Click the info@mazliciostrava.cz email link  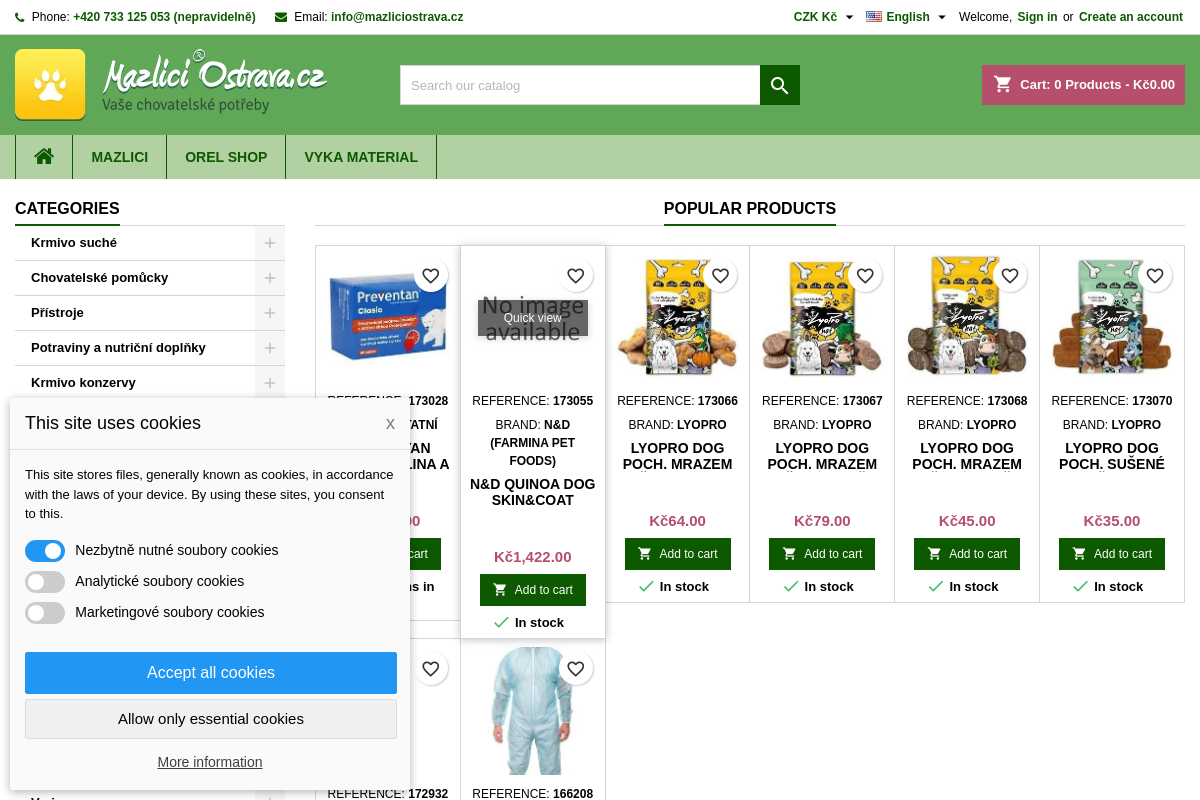pos(397,17)
